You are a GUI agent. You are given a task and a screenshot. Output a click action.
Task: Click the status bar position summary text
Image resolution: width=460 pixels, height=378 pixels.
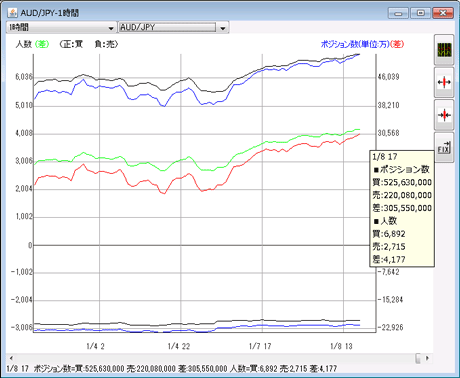tap(172, 369)
